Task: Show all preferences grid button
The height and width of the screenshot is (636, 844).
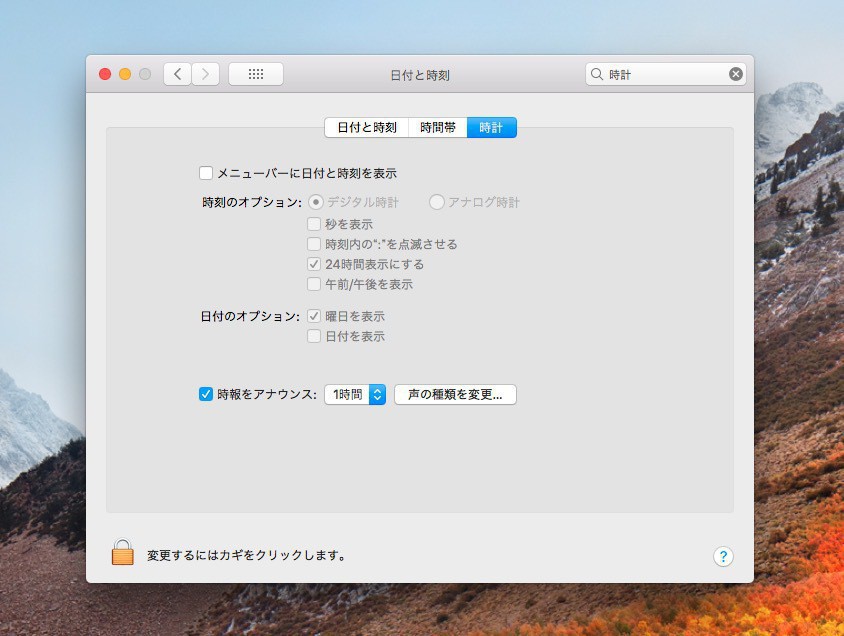Action: pos(256,74)
